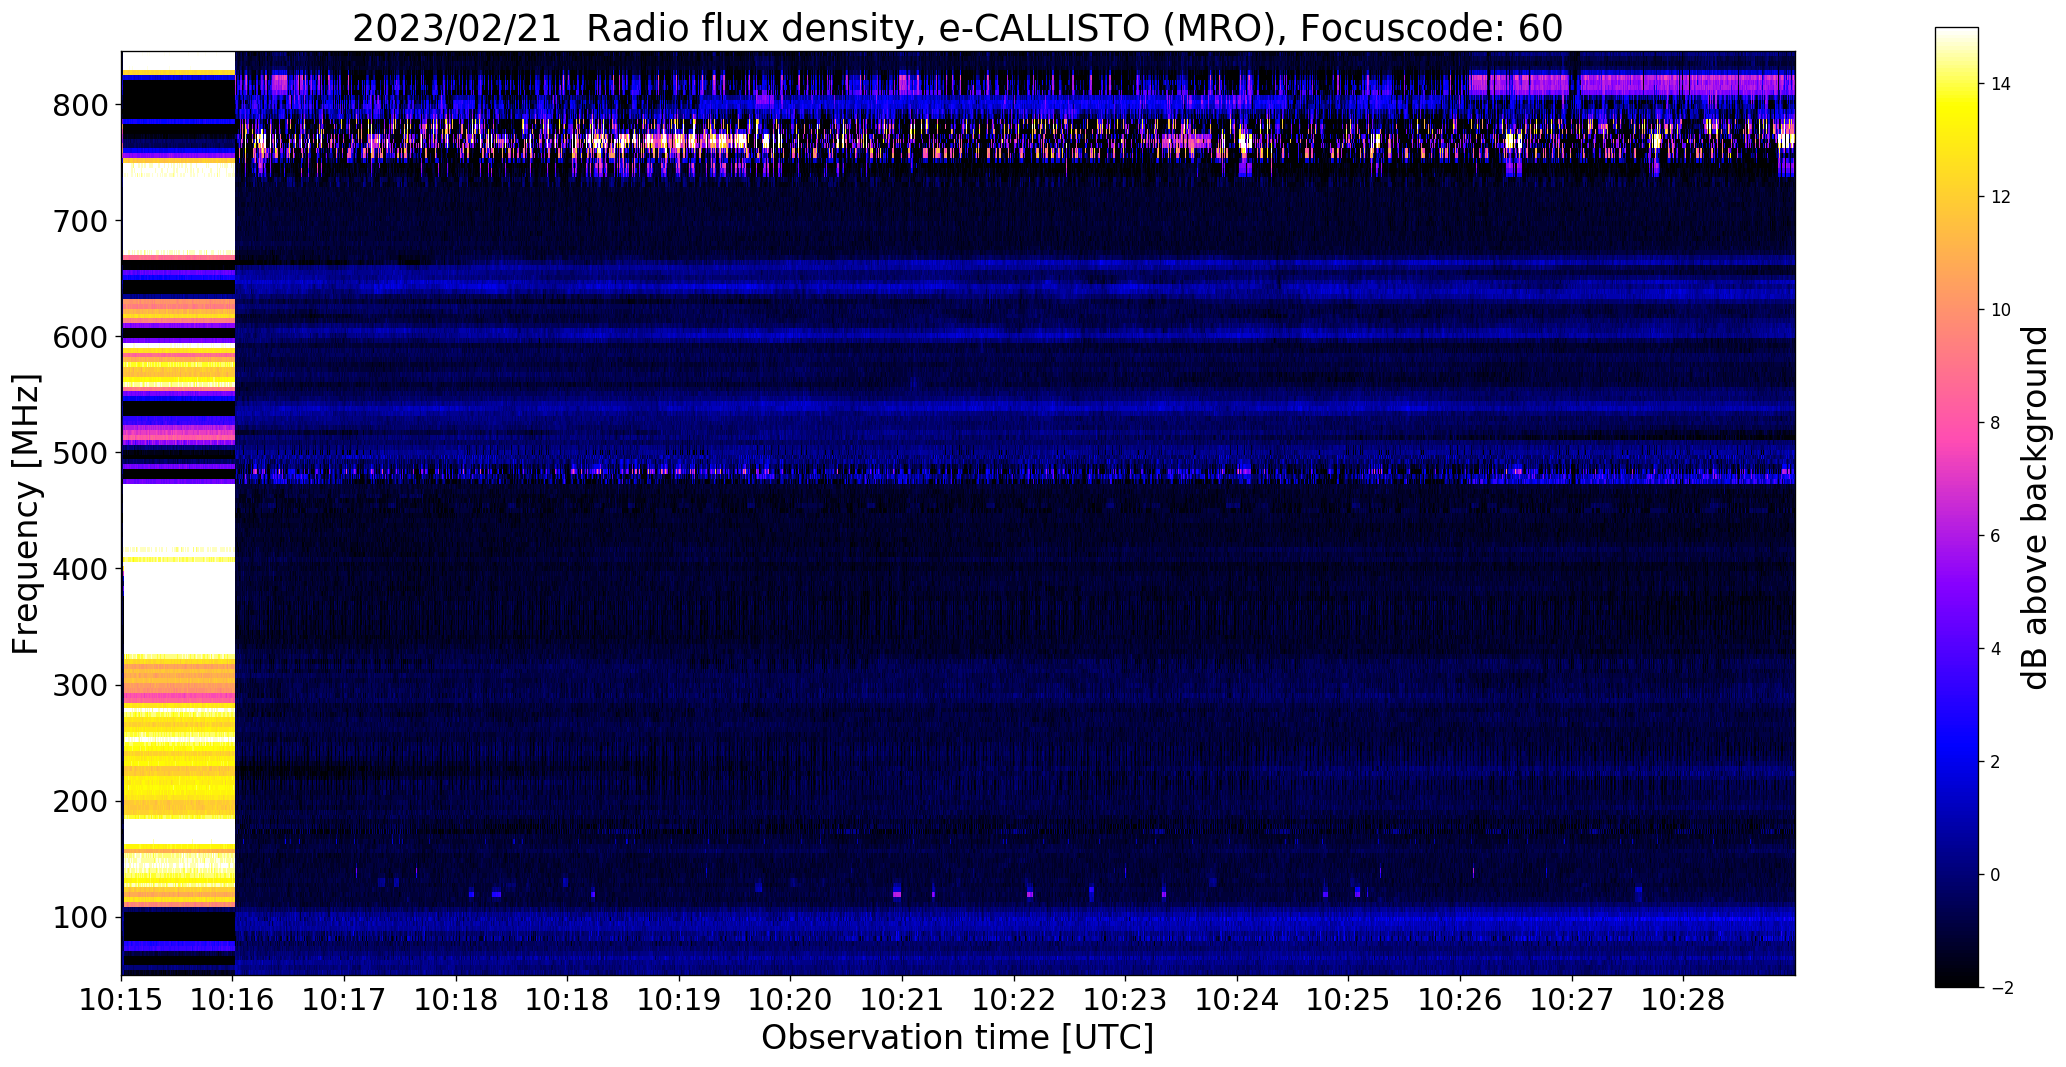Select the 'Observation time [UTC]' x-axis label
The width and height of the screenshot is (2066, 1067).
(957, 1038)
